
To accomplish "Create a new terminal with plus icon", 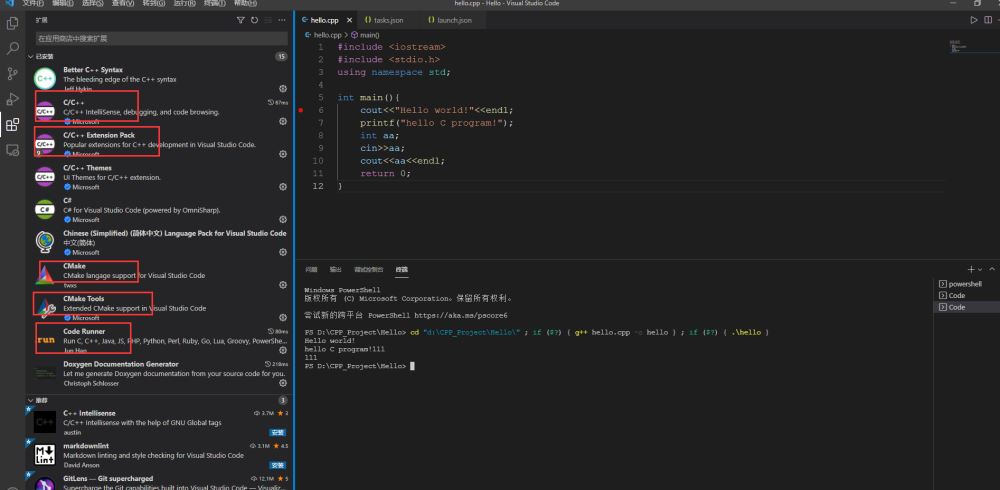I will (971, 270).
